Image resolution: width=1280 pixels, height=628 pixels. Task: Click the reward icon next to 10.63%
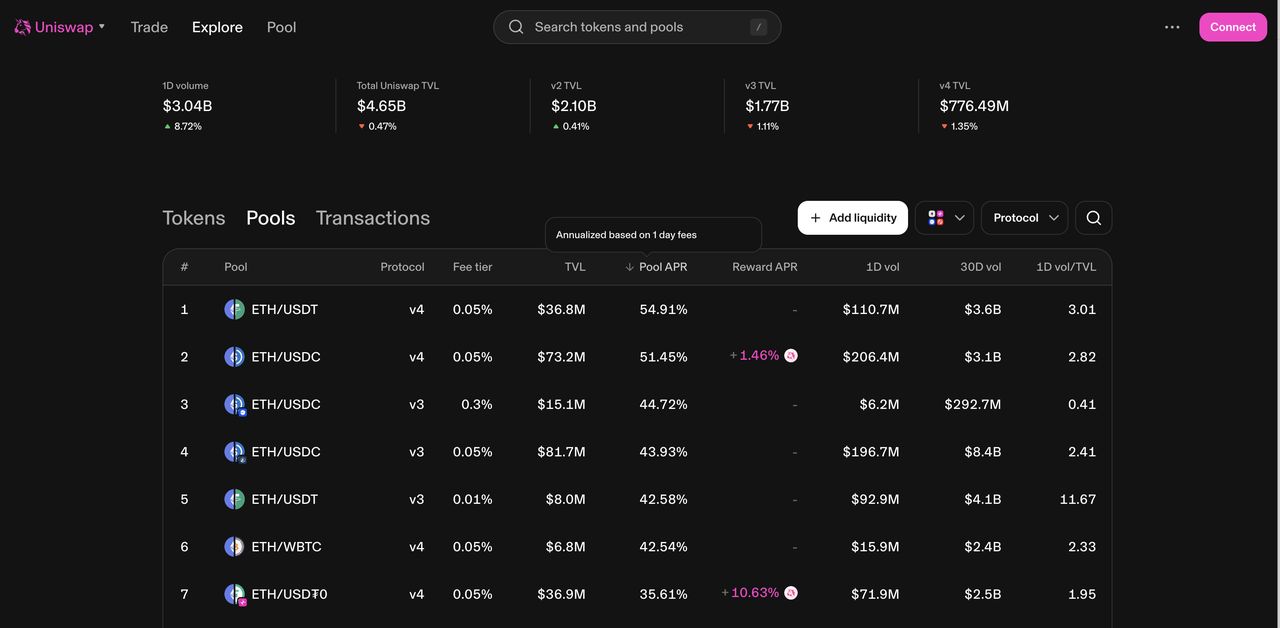click(x=791, y=593)
